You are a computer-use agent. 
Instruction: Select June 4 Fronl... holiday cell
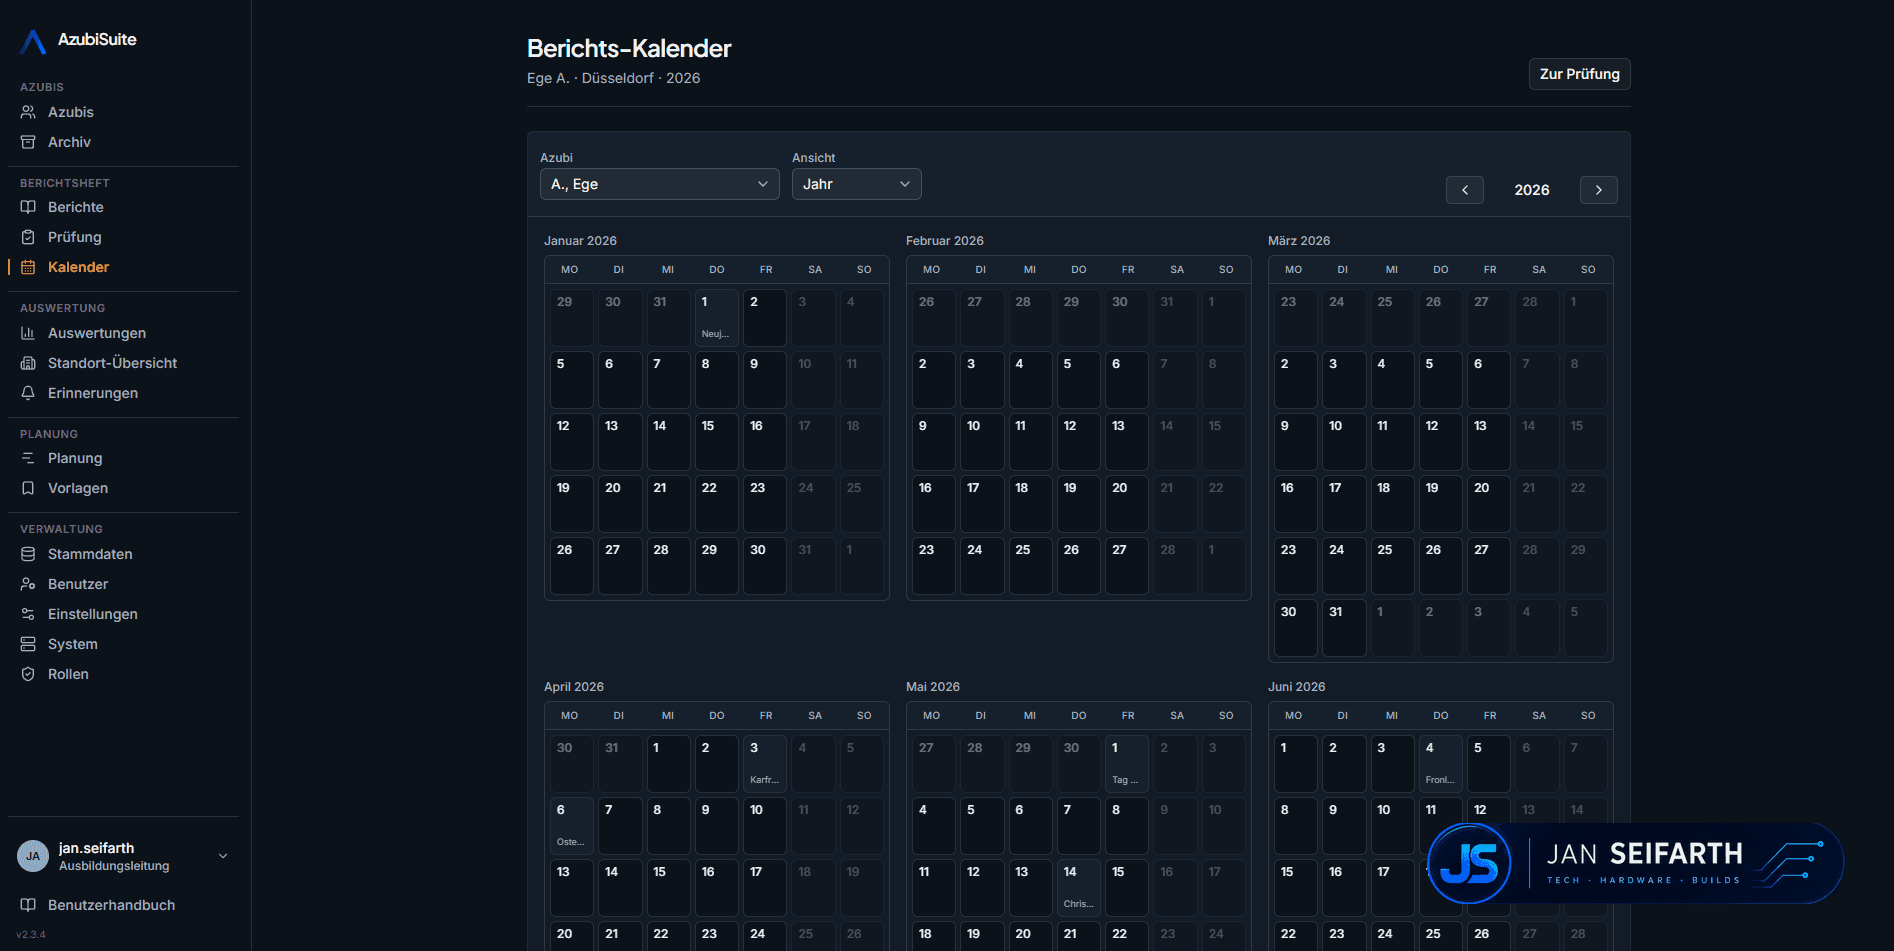(x=1441, y=764)
